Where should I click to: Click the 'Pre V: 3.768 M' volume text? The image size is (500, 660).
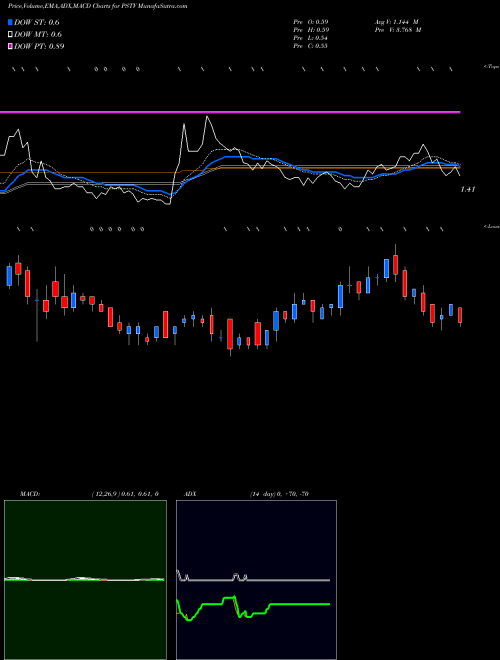398,30
